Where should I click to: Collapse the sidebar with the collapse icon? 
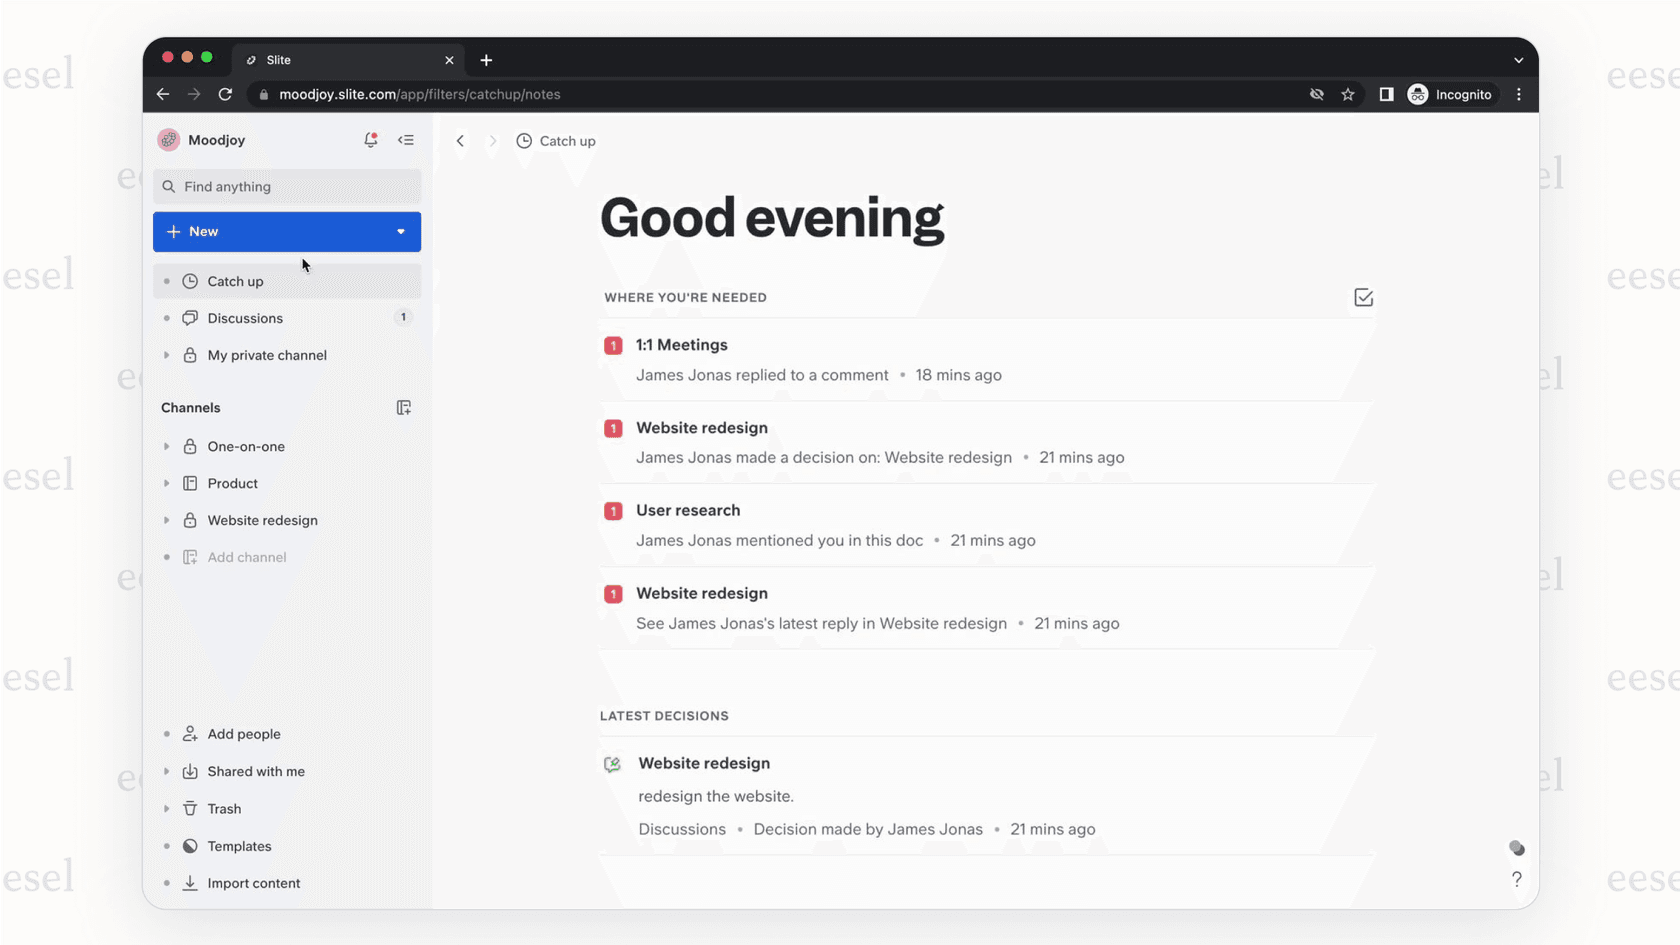click(x=406, y=140)
